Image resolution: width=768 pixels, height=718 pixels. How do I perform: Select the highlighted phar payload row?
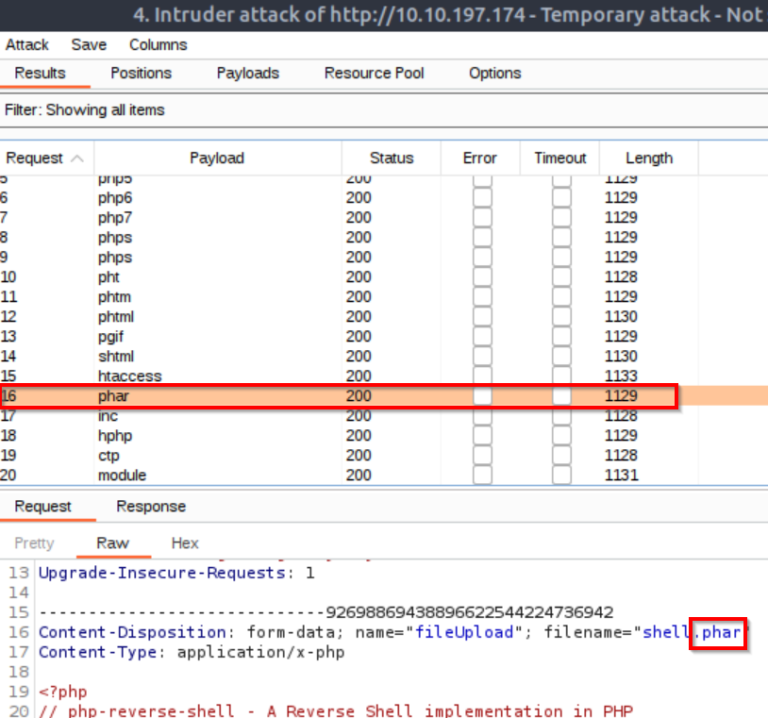(384, 396)
